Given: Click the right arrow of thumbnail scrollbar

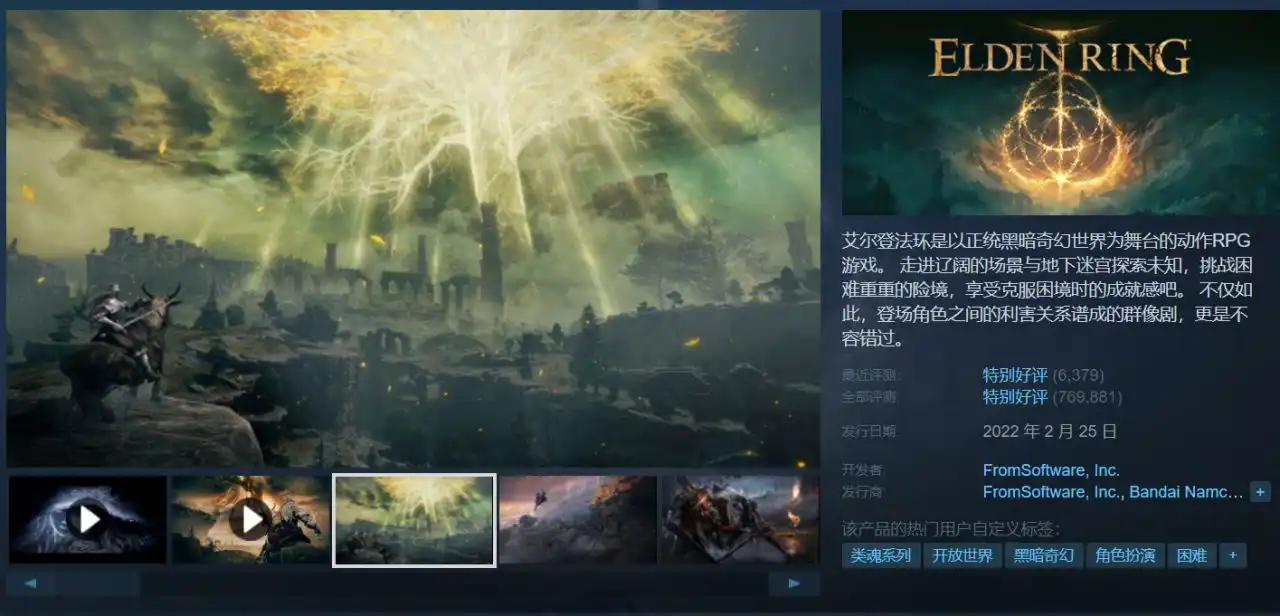Looking at the screenshot, I should pos(794,583).
